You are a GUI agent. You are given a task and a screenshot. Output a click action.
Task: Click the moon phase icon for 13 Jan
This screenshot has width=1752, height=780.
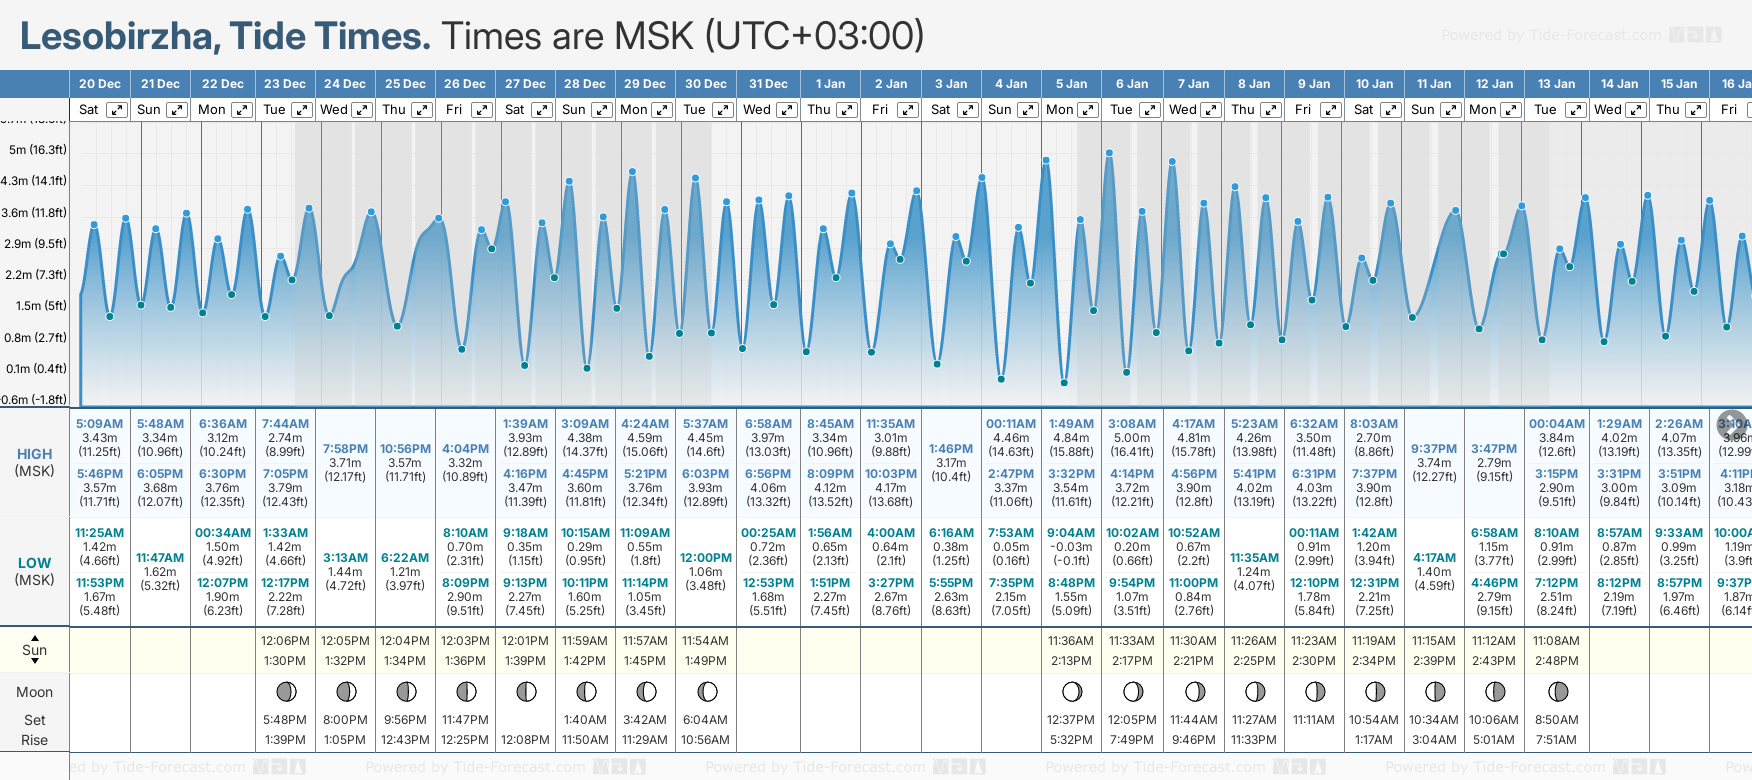(1557, 692)
